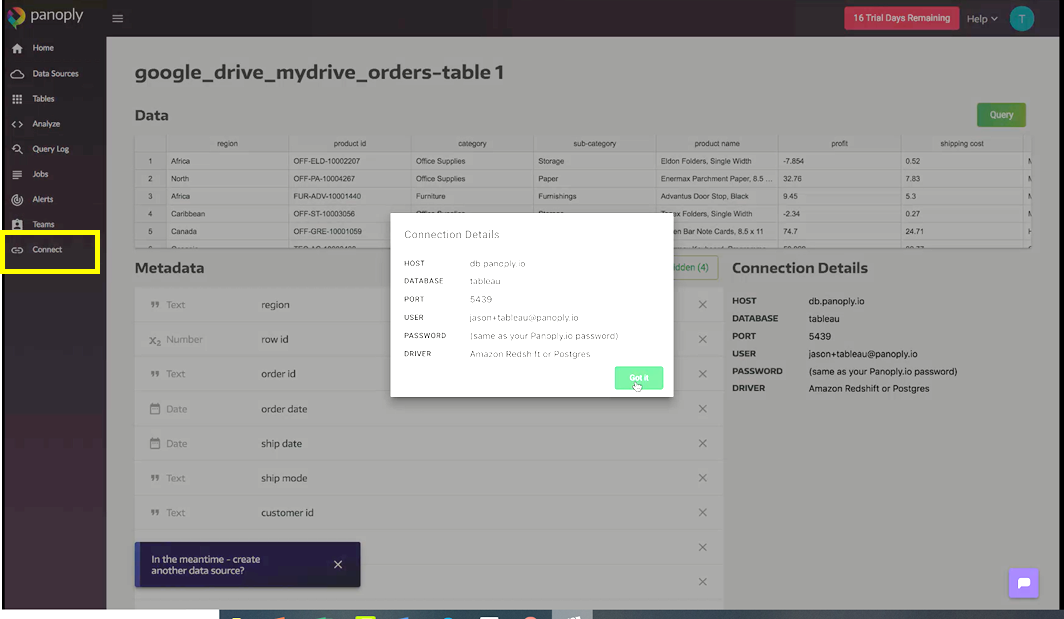
Task: Open Home from the sidebar
Action: [x=17, y=48]
